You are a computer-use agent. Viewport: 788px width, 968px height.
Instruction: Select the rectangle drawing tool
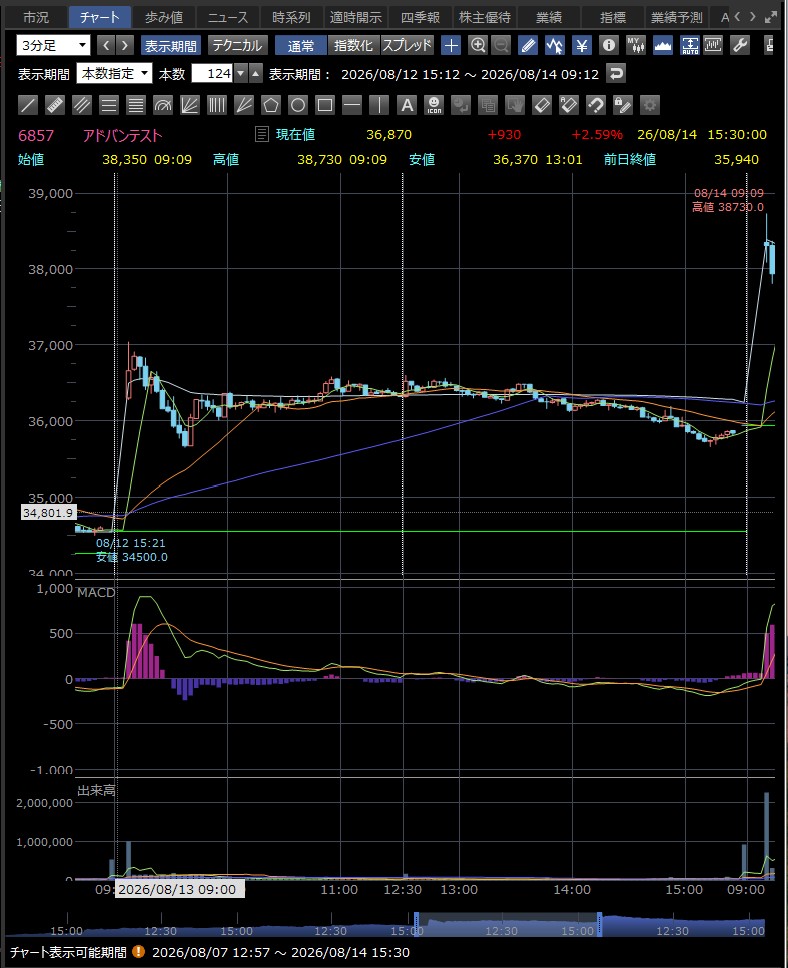coord(325,105)
